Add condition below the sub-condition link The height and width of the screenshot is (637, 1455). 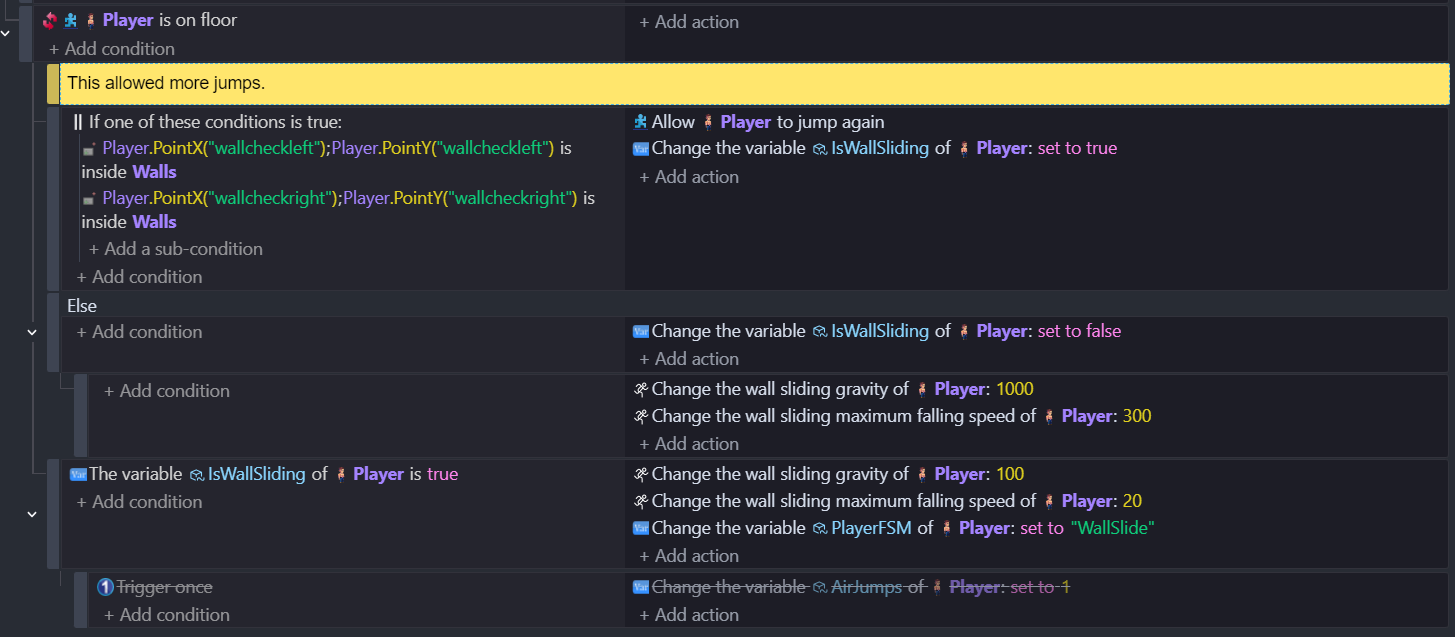pos(139,277)
